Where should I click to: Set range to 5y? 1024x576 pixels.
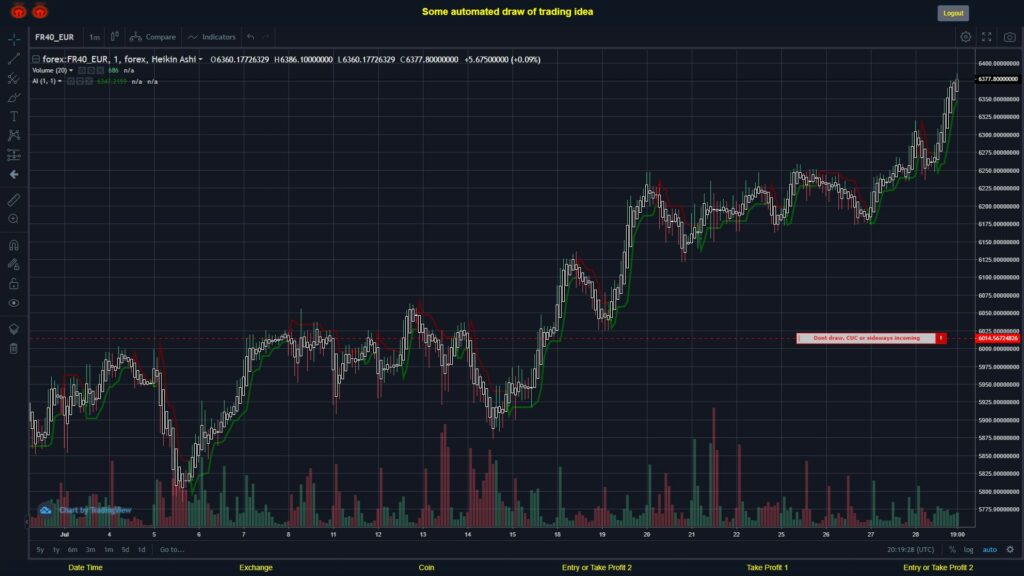(40, 550)
